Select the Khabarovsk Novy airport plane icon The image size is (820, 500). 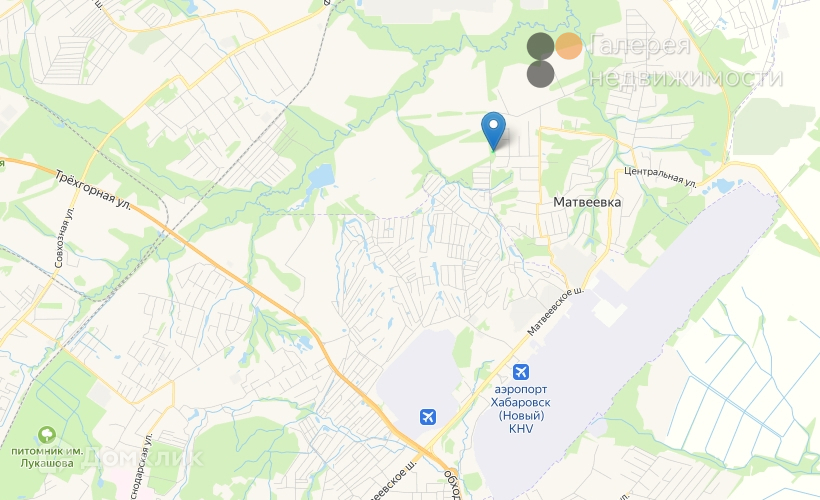(520, 372)
